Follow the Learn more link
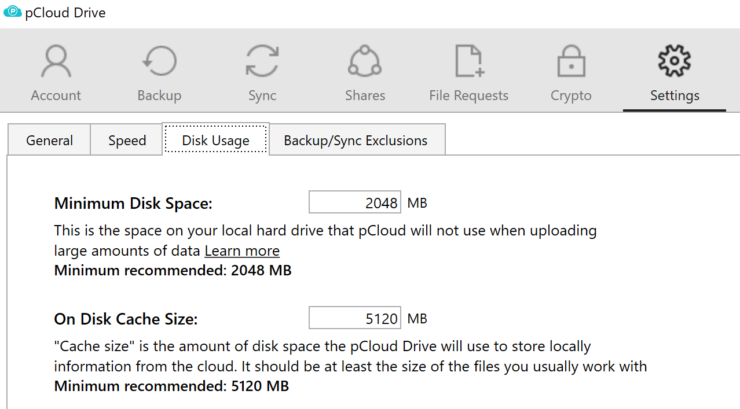This screenshot has width=740, height=409. pos(242,250)
